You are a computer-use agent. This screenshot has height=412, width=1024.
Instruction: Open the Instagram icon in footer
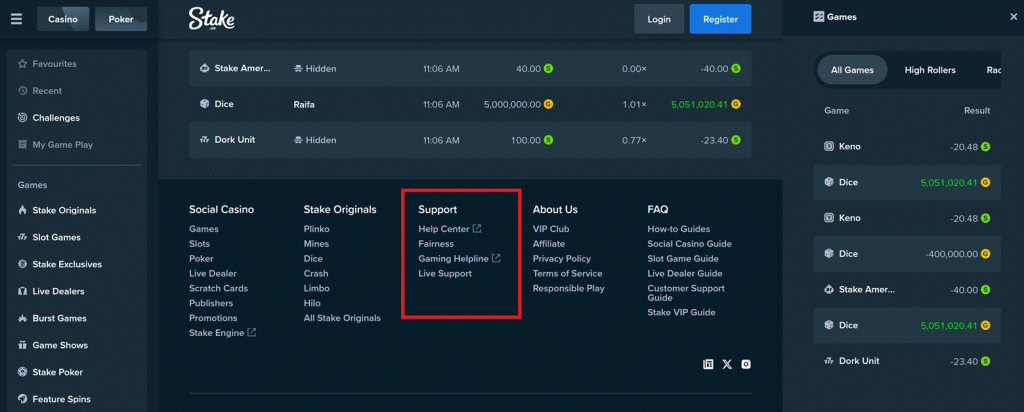coord(746,364)
